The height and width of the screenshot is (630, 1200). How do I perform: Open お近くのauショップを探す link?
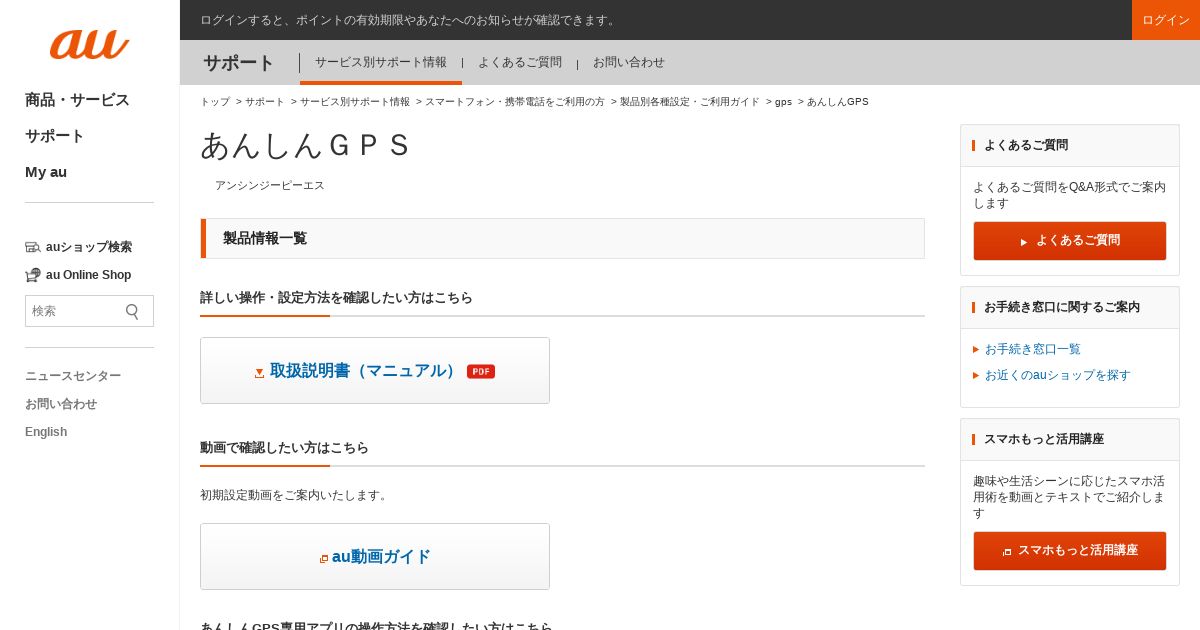[1058, 375]
